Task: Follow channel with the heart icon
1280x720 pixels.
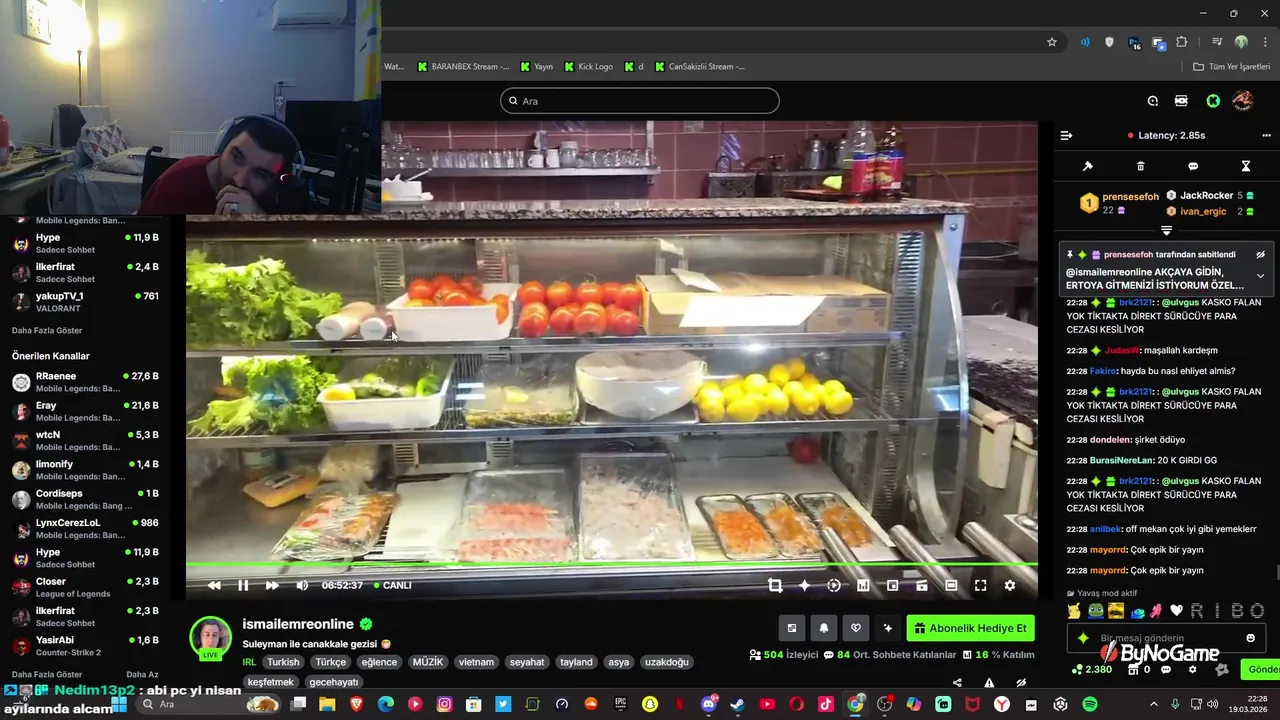Action: (856, 628)
